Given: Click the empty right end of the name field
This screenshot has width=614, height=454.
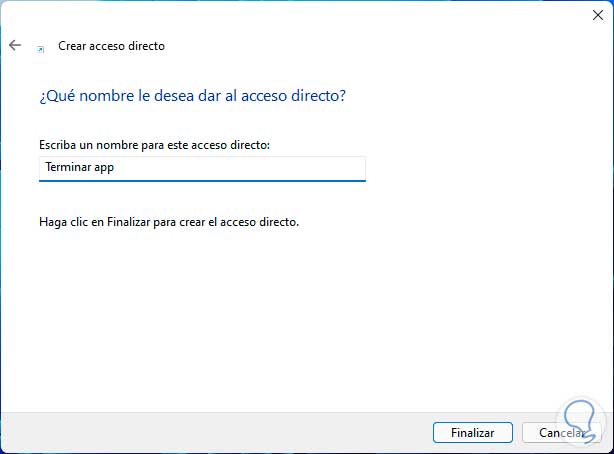Looking at the screenshot, I should [300, 168].
